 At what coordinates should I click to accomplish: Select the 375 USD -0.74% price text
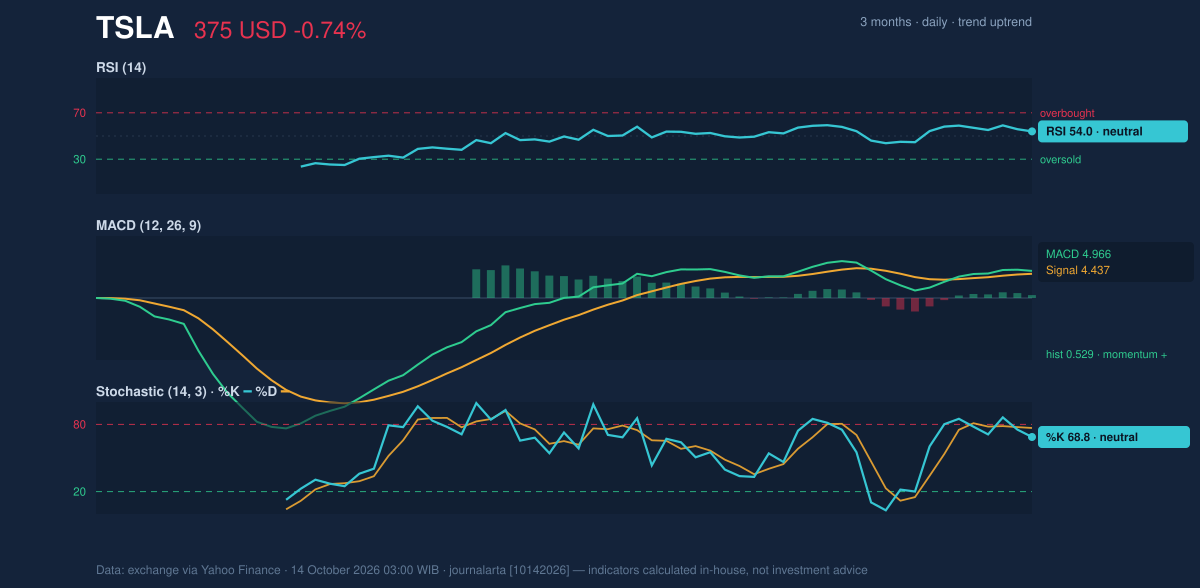point(280,31)
